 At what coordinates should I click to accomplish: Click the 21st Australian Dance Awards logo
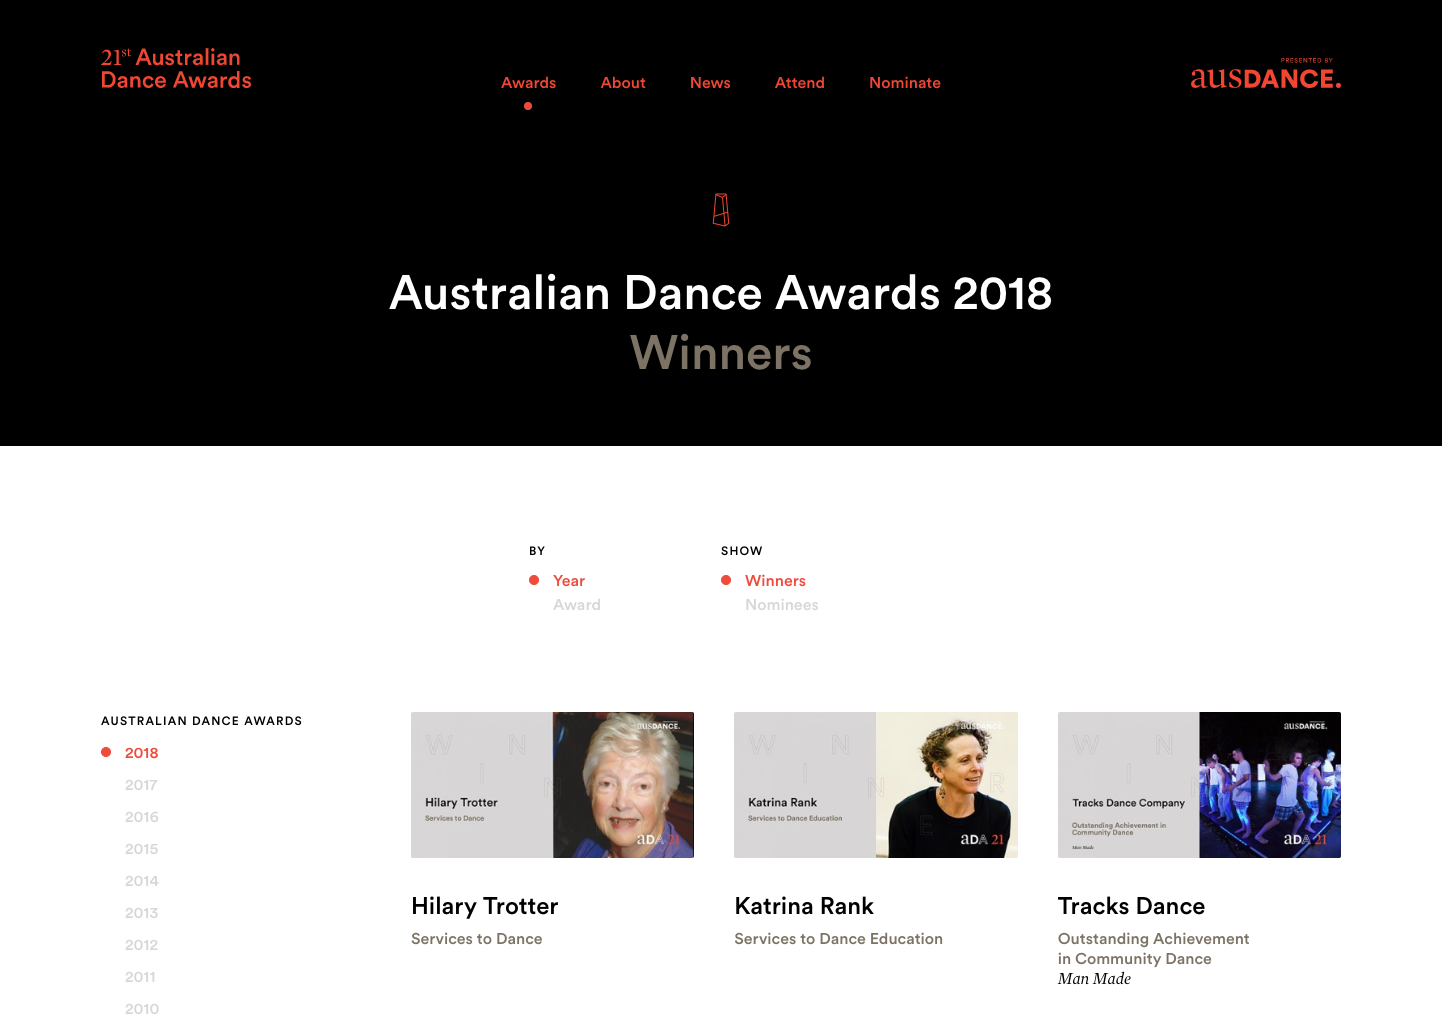[176, 69]
